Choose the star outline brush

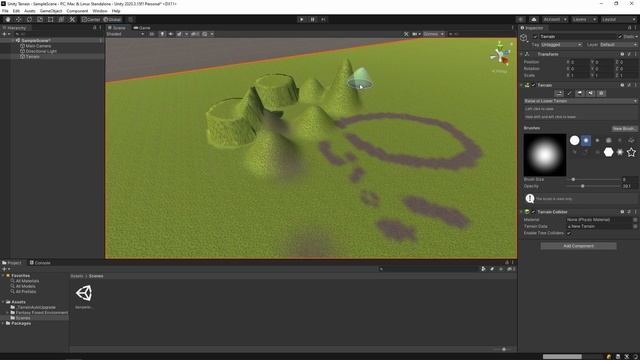pos(631,152)
